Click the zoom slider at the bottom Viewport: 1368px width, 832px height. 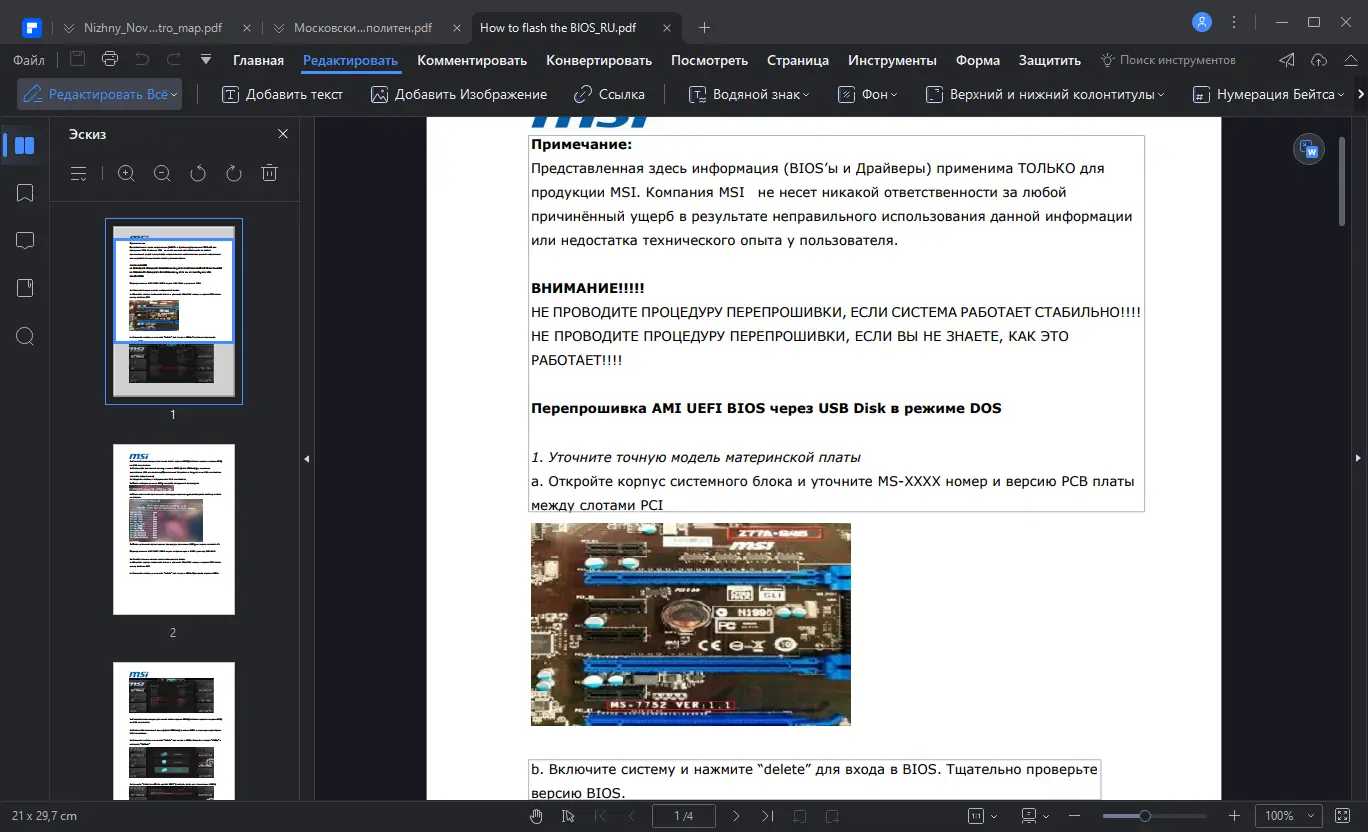(1147, 815)
